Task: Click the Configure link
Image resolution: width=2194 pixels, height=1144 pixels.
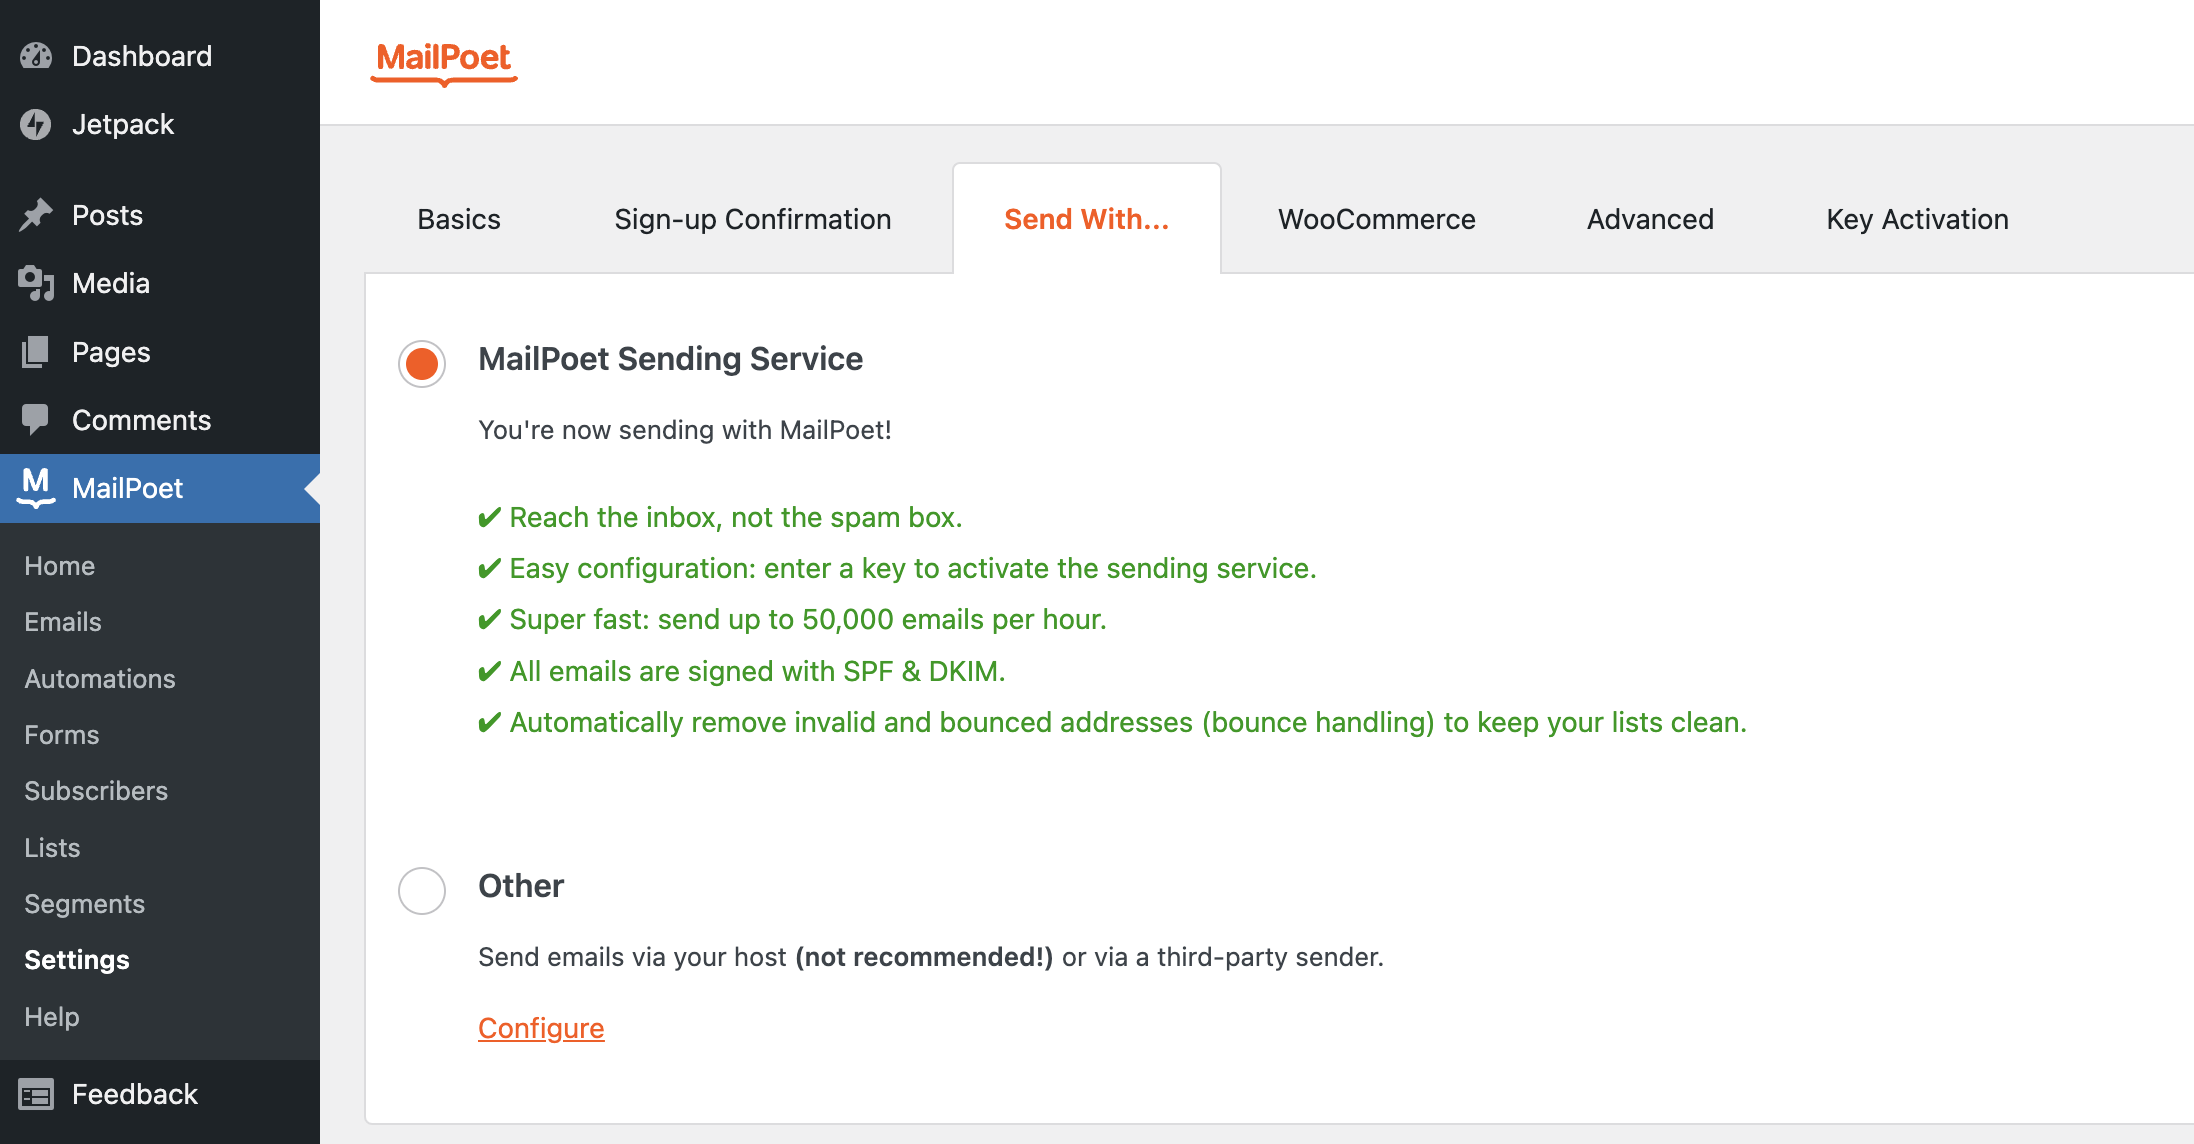Action: 541,1028
